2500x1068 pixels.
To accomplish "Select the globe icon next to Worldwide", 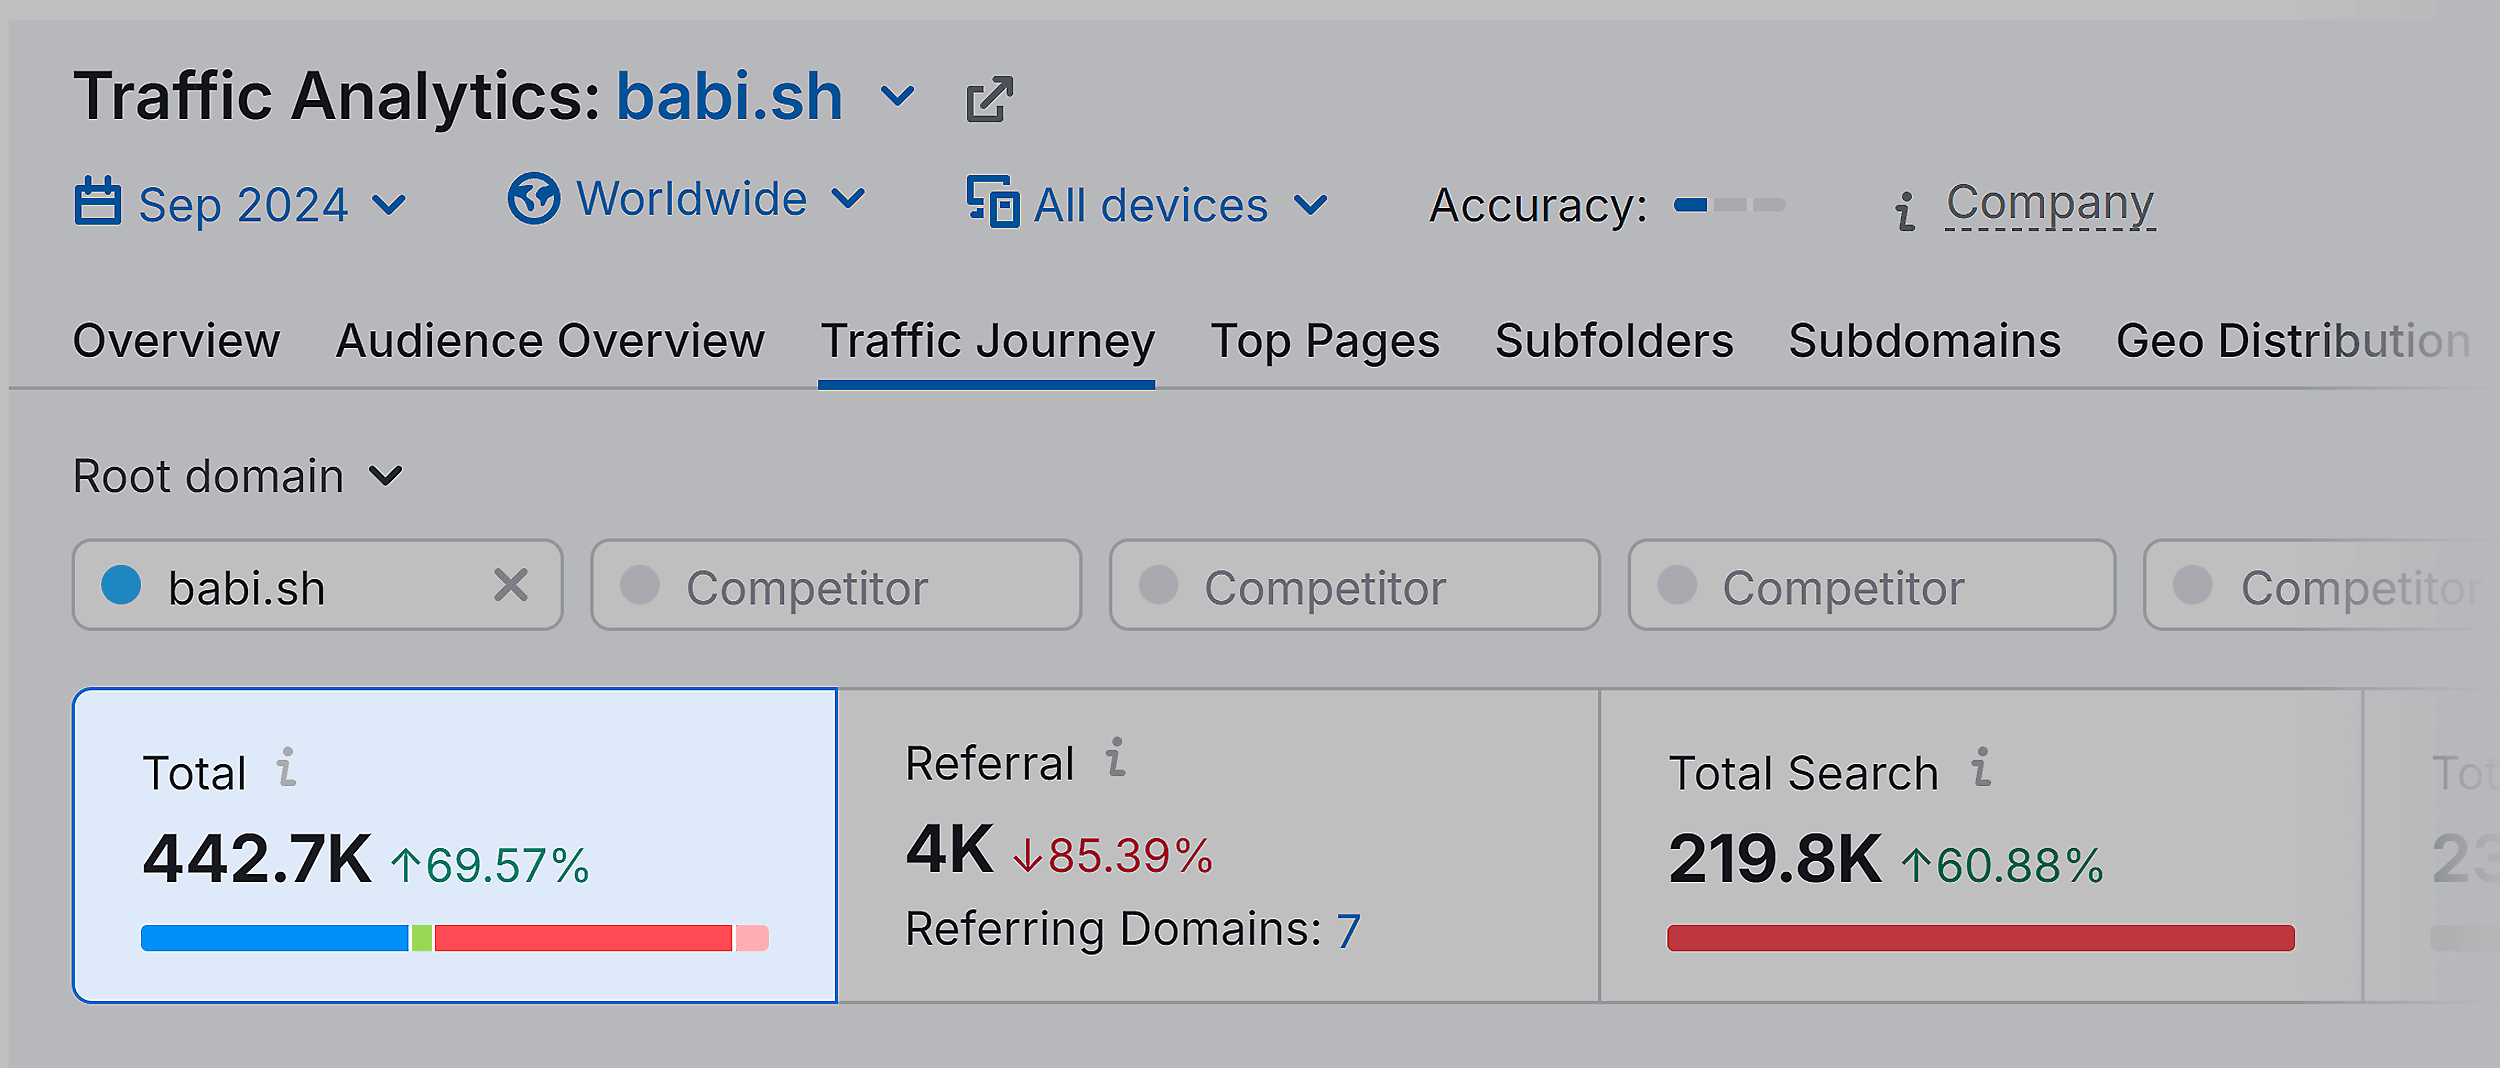I will click(x=533, y=198).
